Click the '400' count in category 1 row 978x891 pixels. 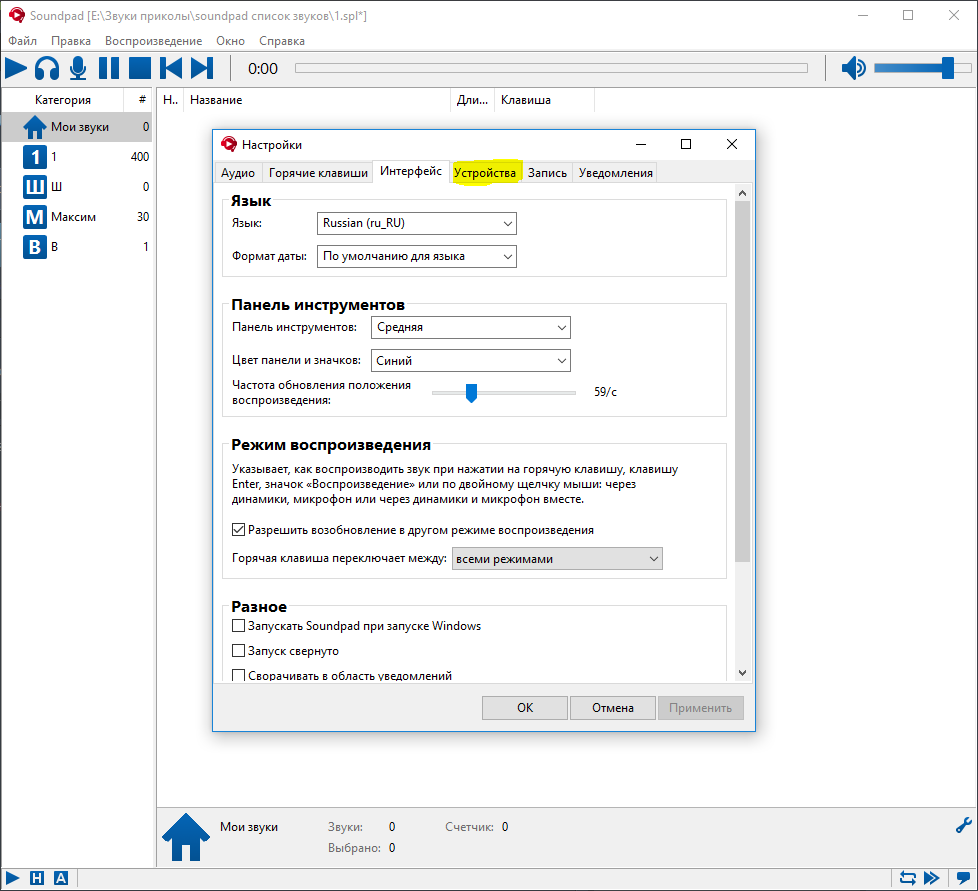(140, 157)
